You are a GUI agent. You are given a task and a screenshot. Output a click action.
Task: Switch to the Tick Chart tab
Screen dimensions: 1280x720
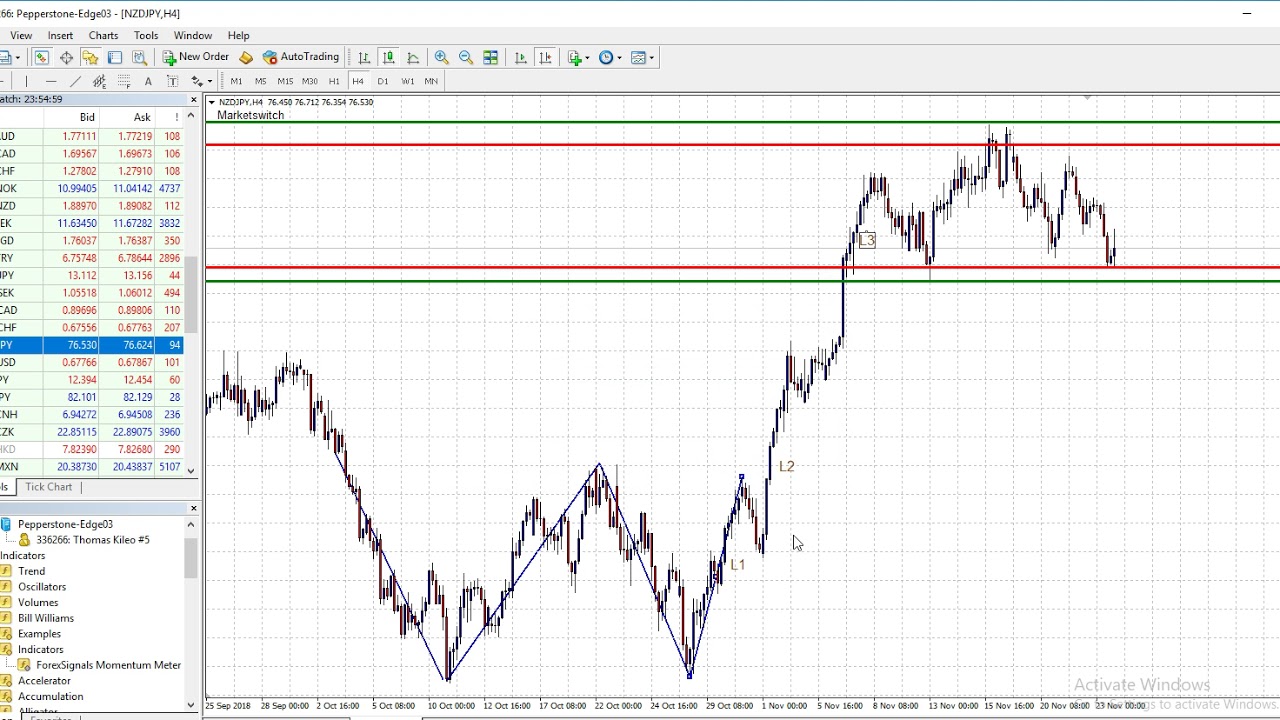pos(48,487)
